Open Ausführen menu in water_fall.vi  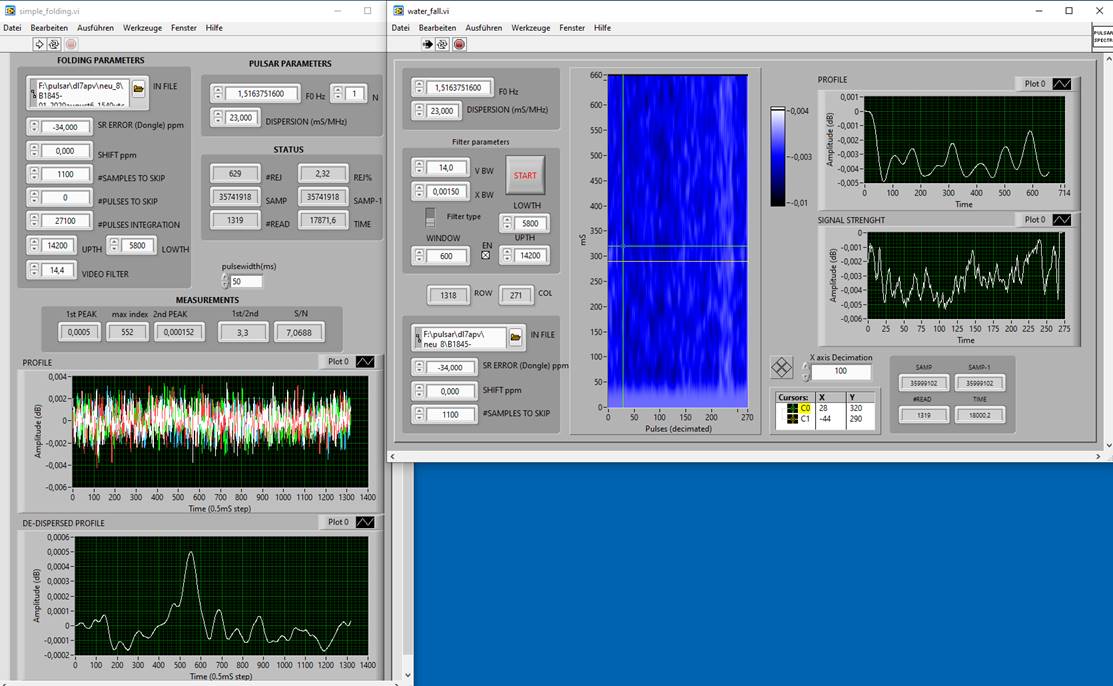pos(483,28)
